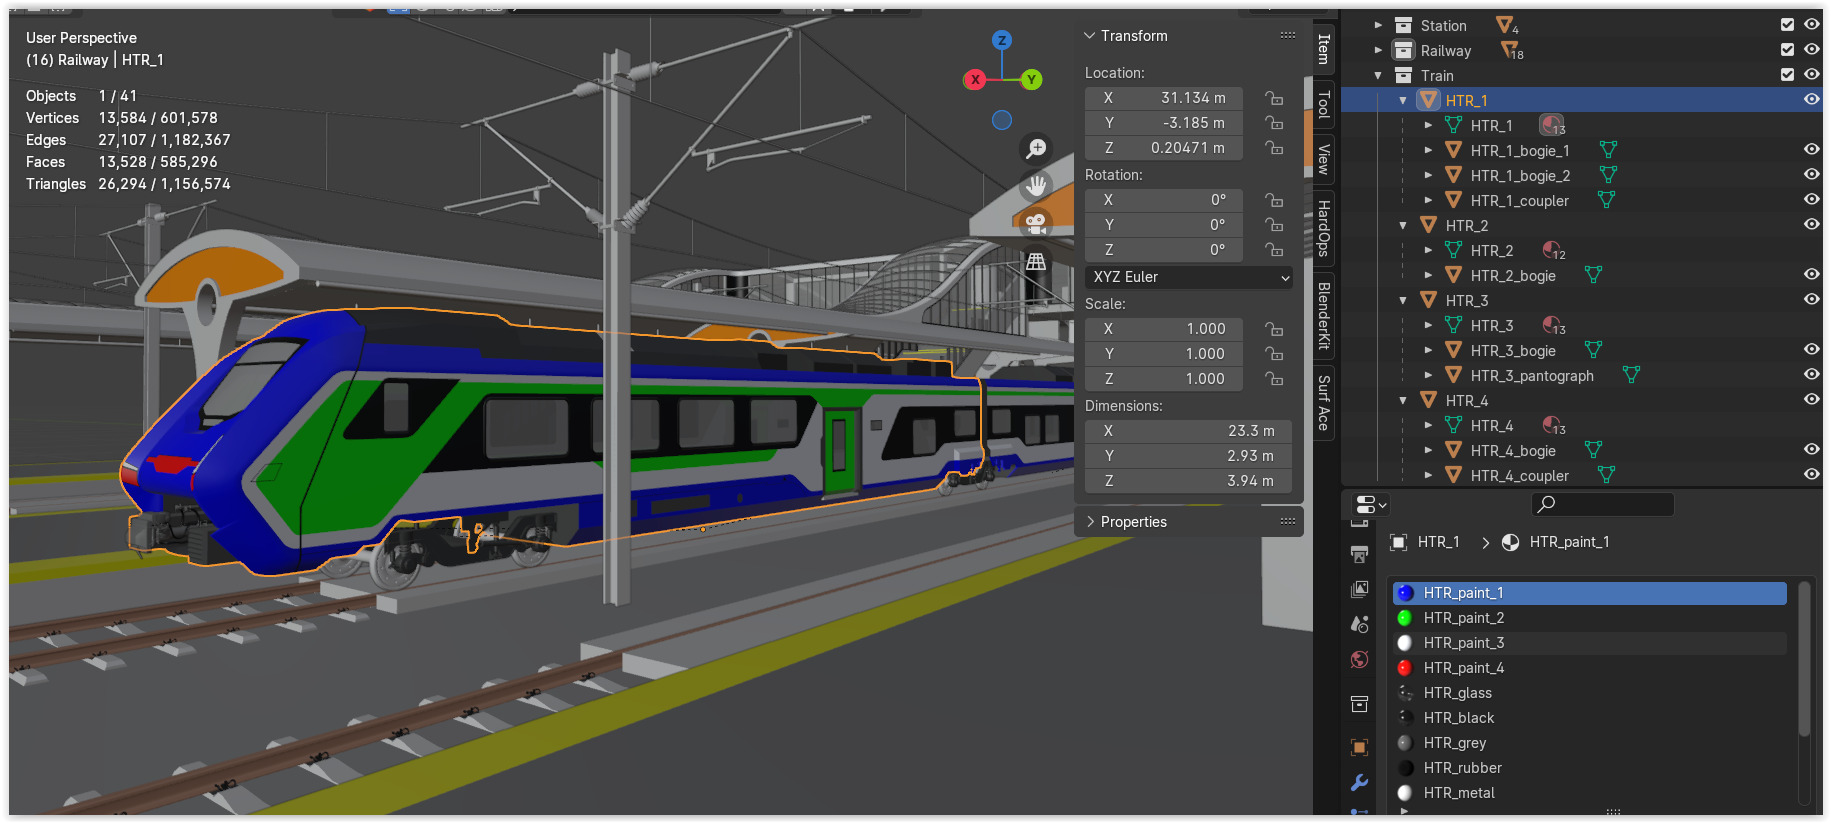Switch to Surf Ace sidebar tab
Image resolution: width=1831 pixels, height=823 pixels.
click(x=1324, y=403)
